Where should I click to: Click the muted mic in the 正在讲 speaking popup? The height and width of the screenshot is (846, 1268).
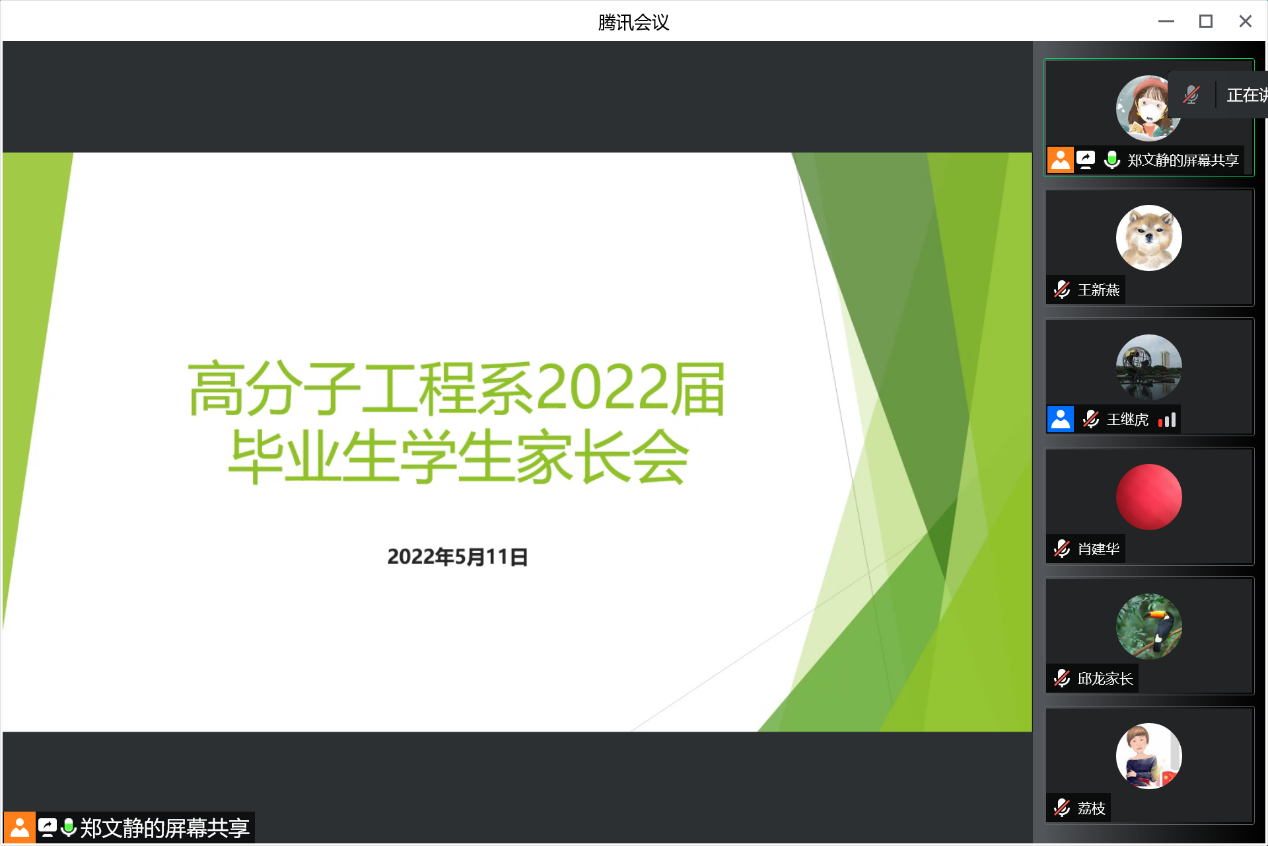pos(1191,95)
